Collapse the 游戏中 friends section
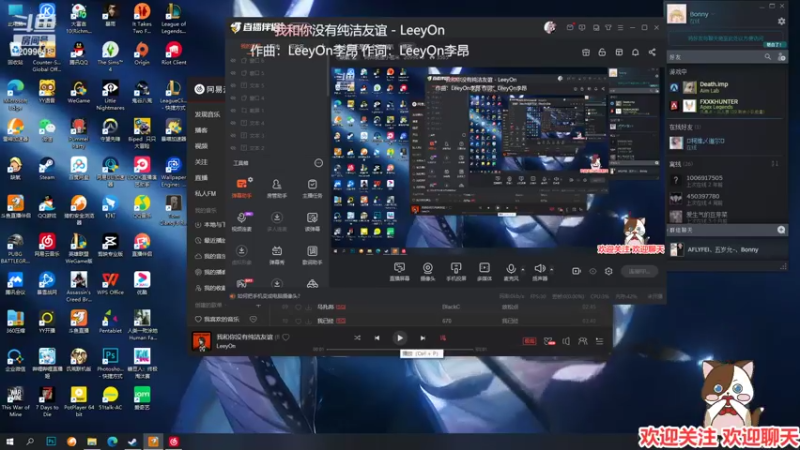This screenshot has width=800, height=450. pos(678,72)
